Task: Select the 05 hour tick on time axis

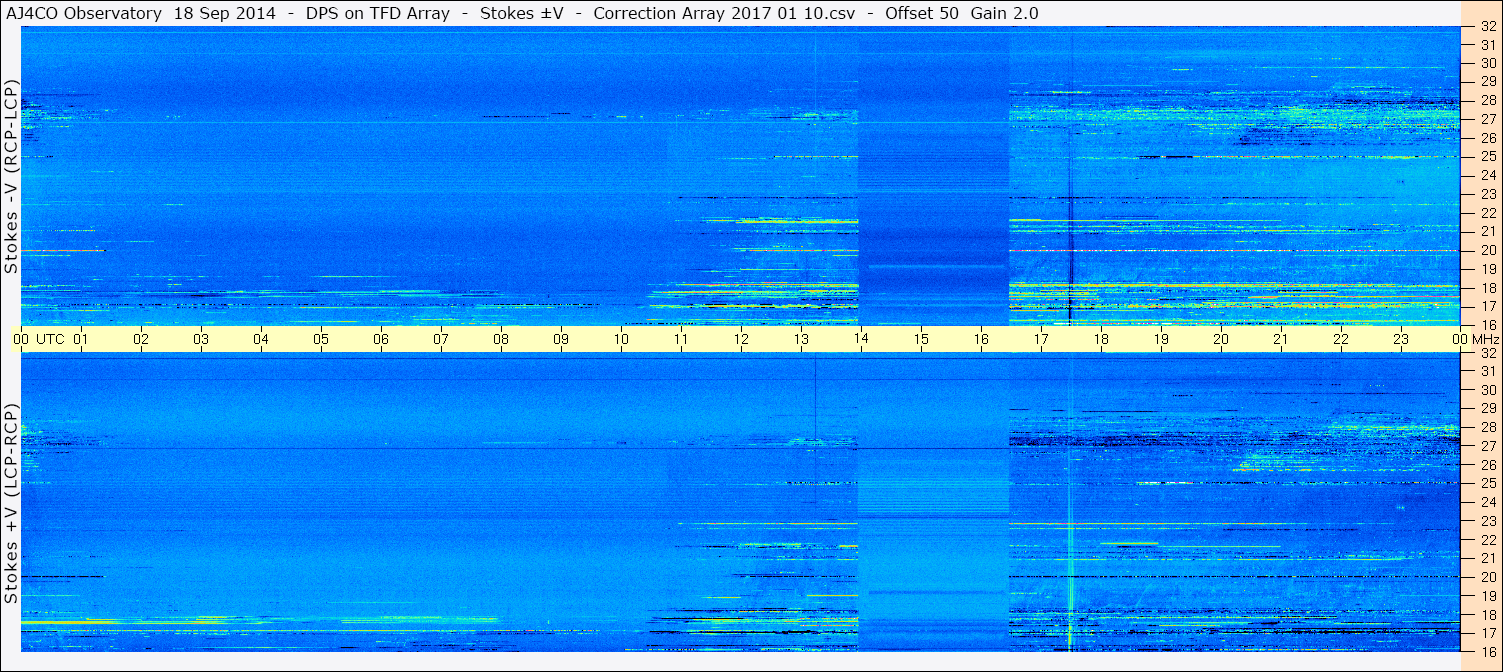Action: [321, 339]
